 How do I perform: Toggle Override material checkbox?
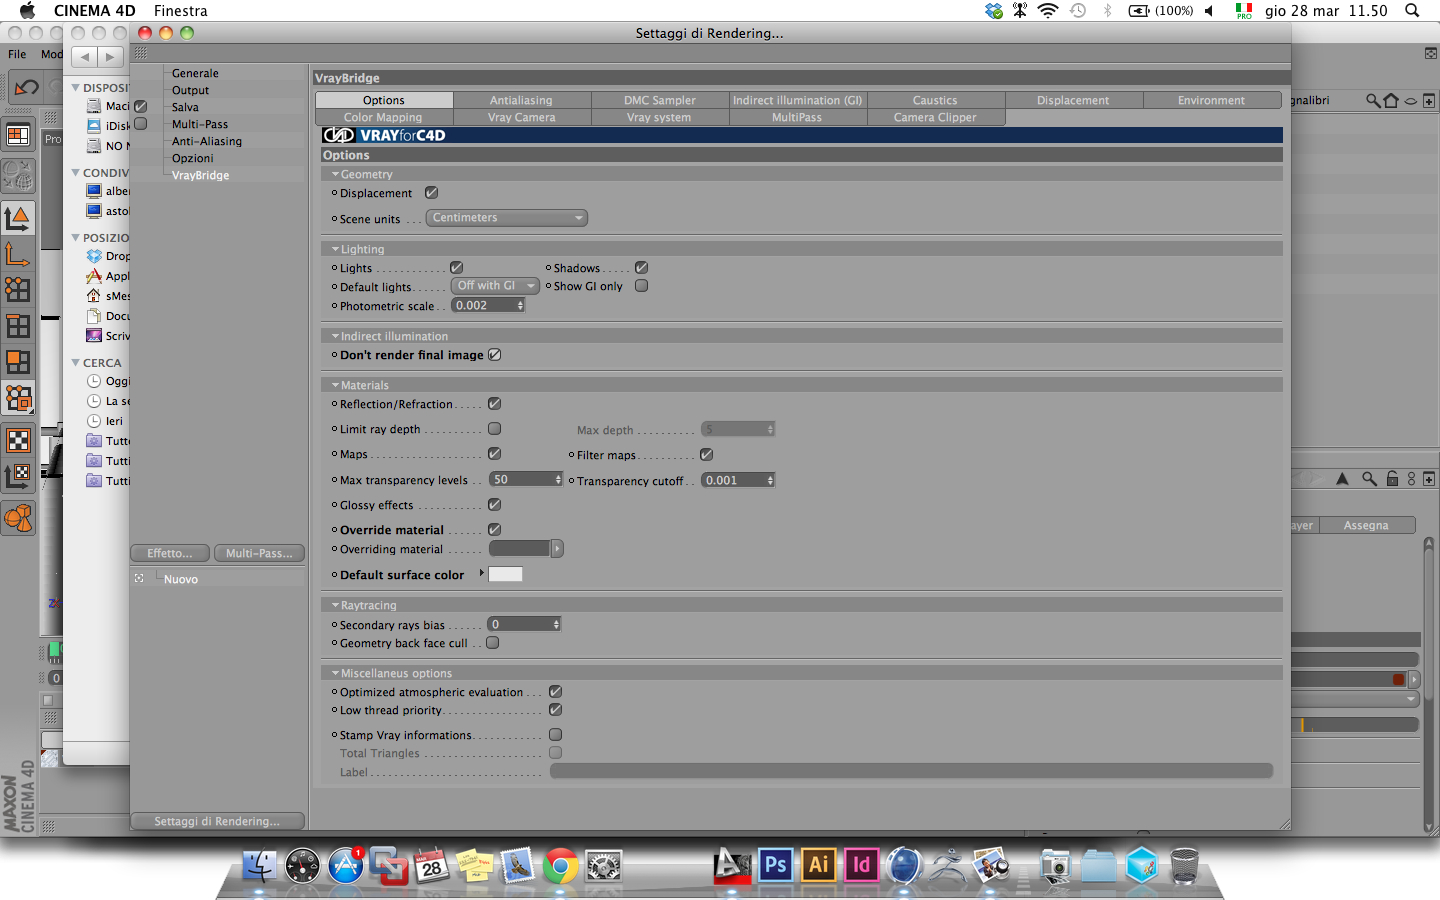point(494,530)
